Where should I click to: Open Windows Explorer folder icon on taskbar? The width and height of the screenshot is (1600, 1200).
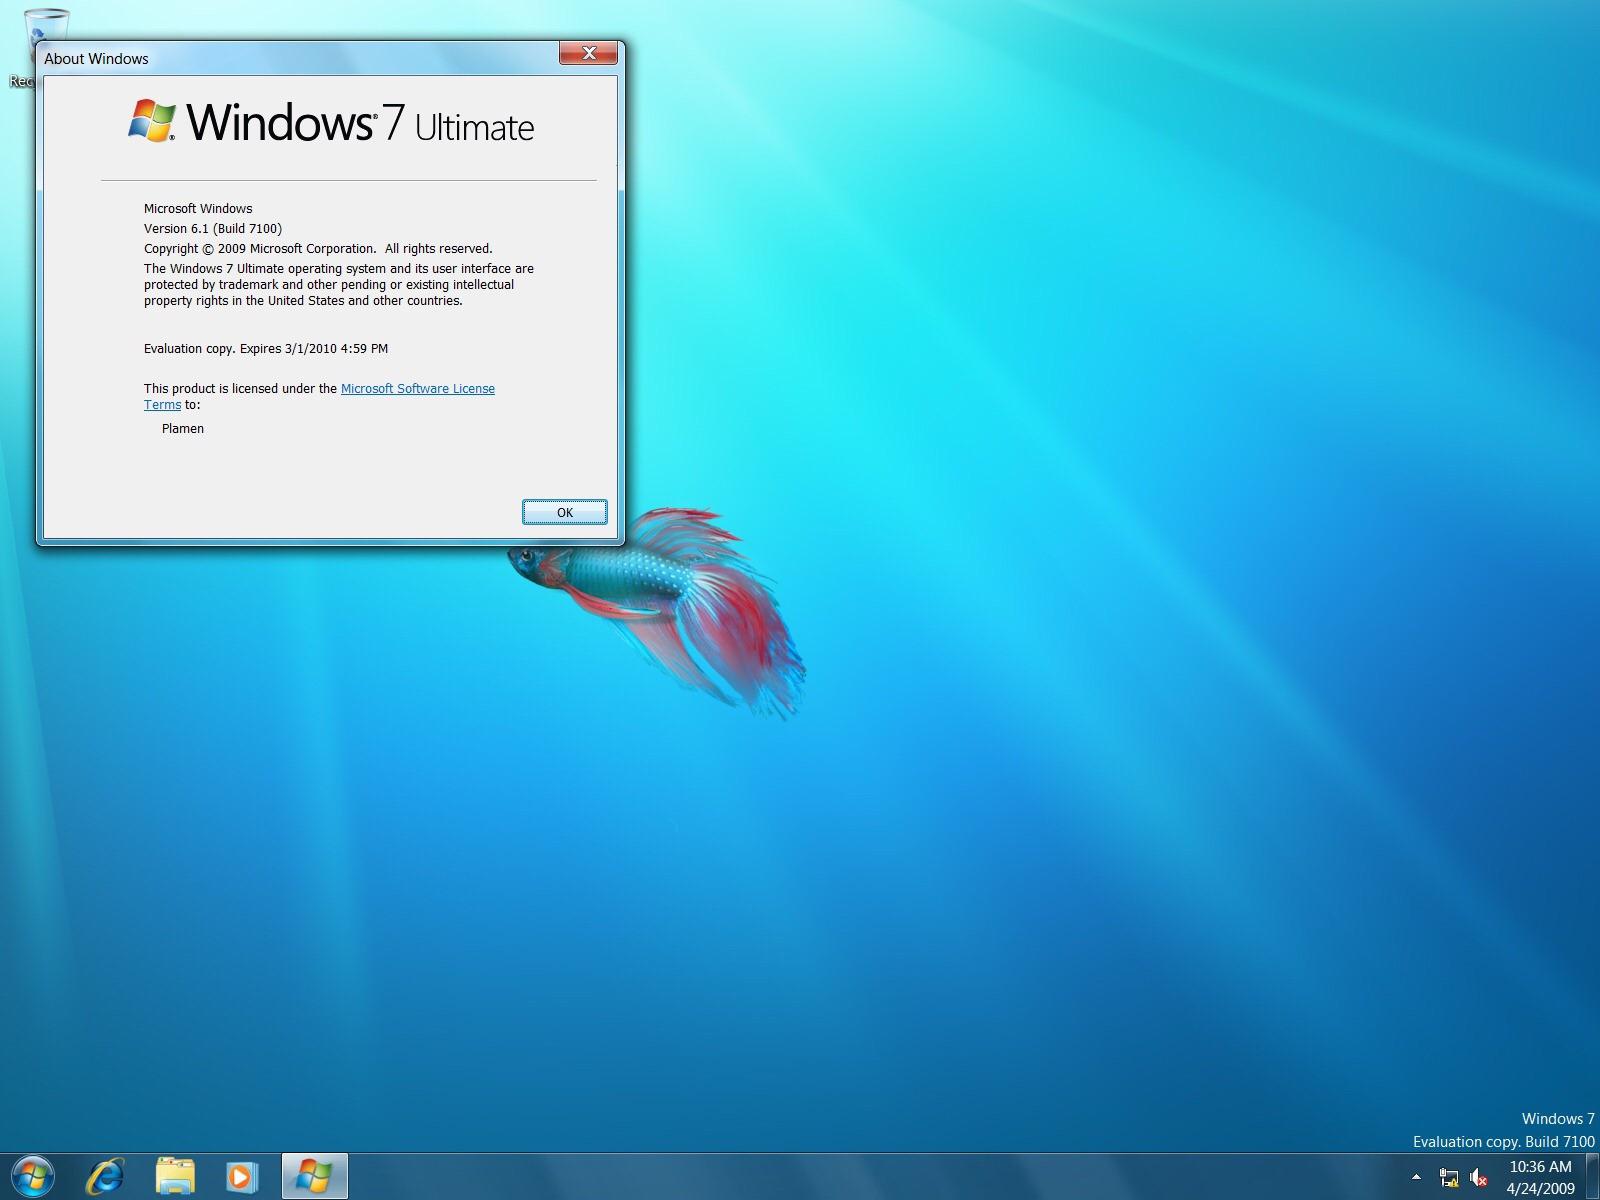click(175, 1176)
